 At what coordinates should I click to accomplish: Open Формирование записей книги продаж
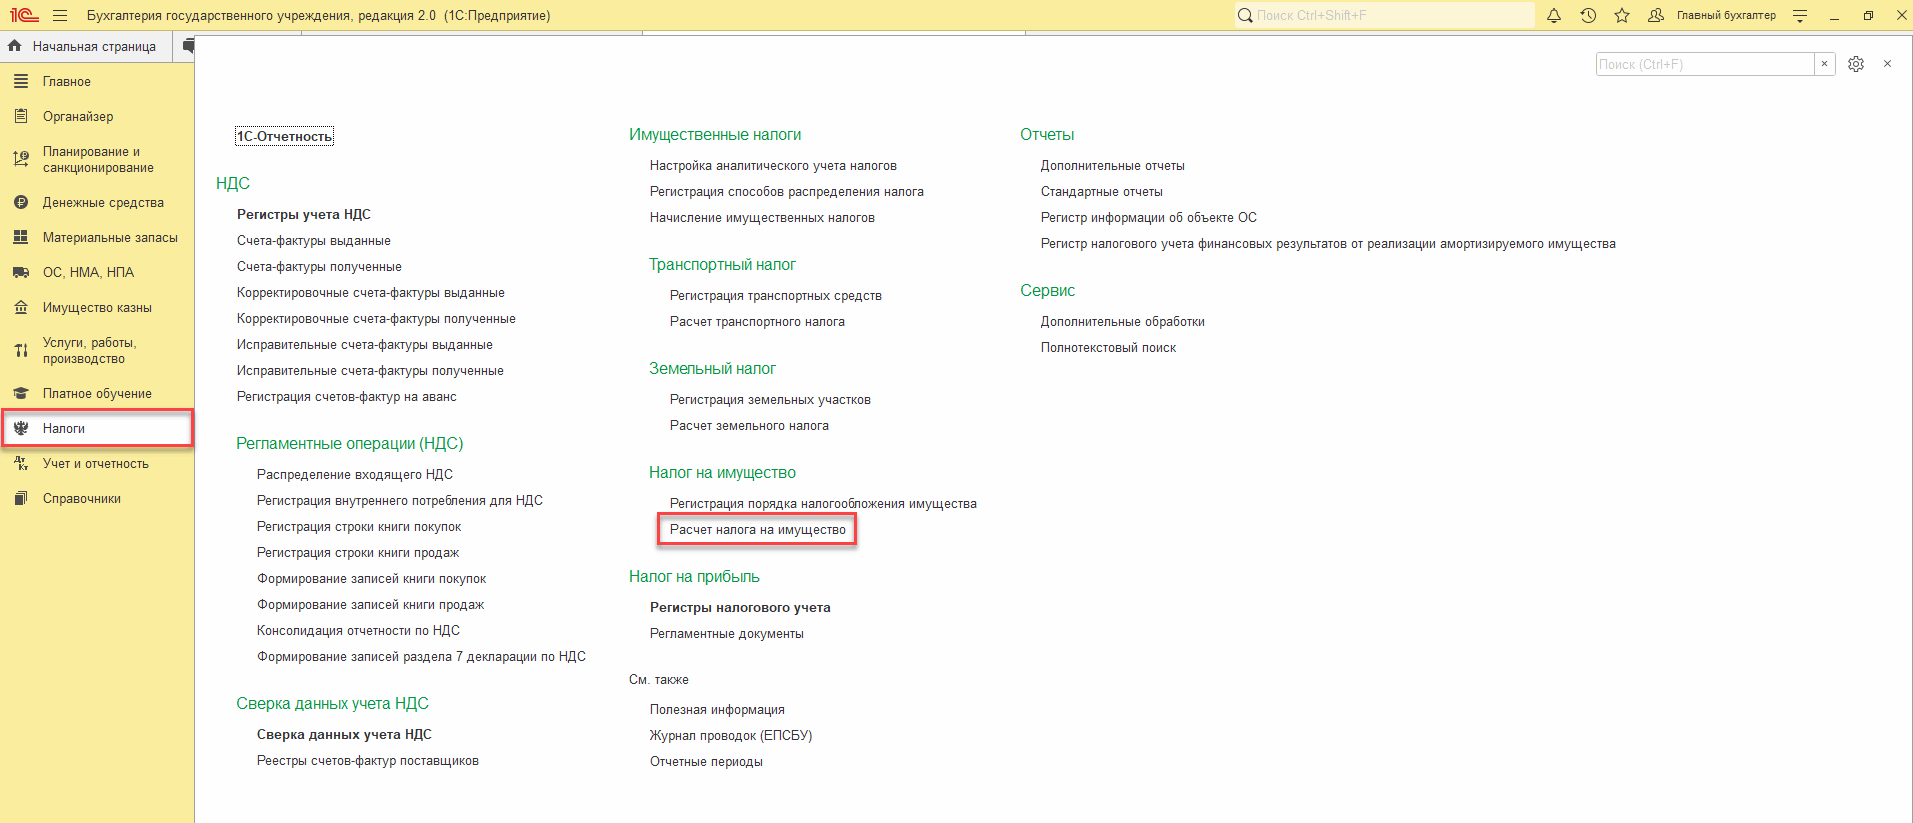click(370, 604)
